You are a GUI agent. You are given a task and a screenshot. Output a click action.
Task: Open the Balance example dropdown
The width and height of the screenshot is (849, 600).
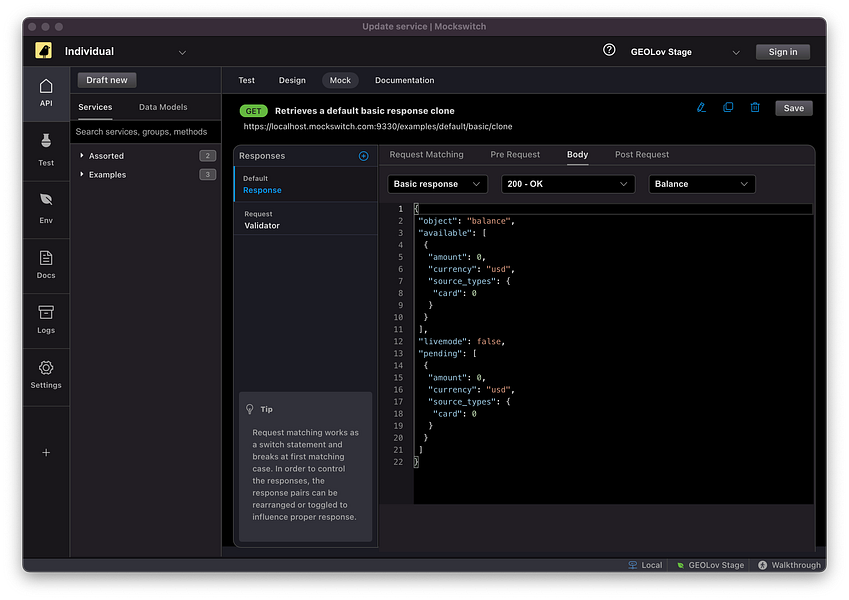tap(702, 184)
